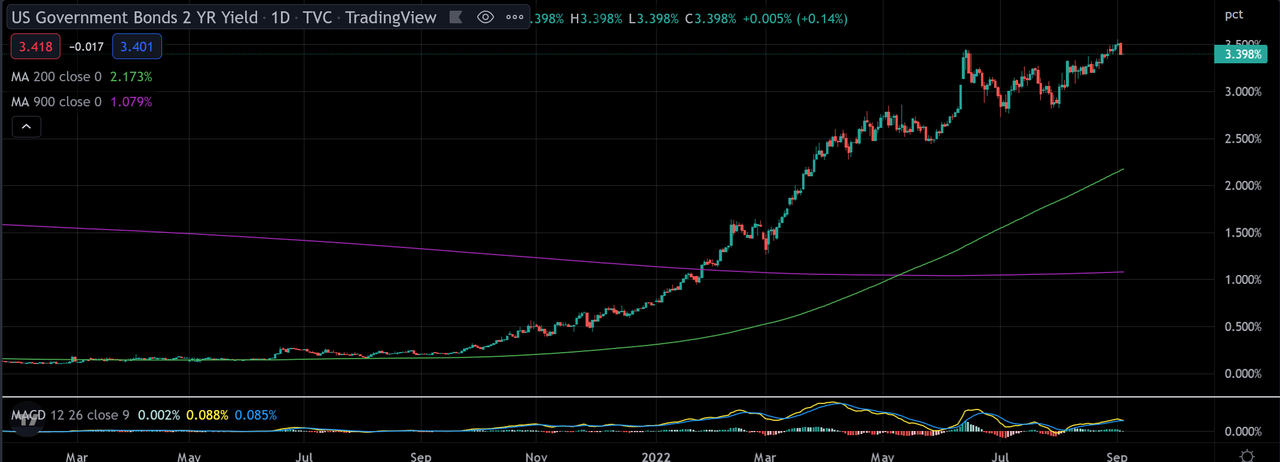The image size is (1280, 462).
Task: Click the first Mar label on time axis
Action: coord(77,455)
